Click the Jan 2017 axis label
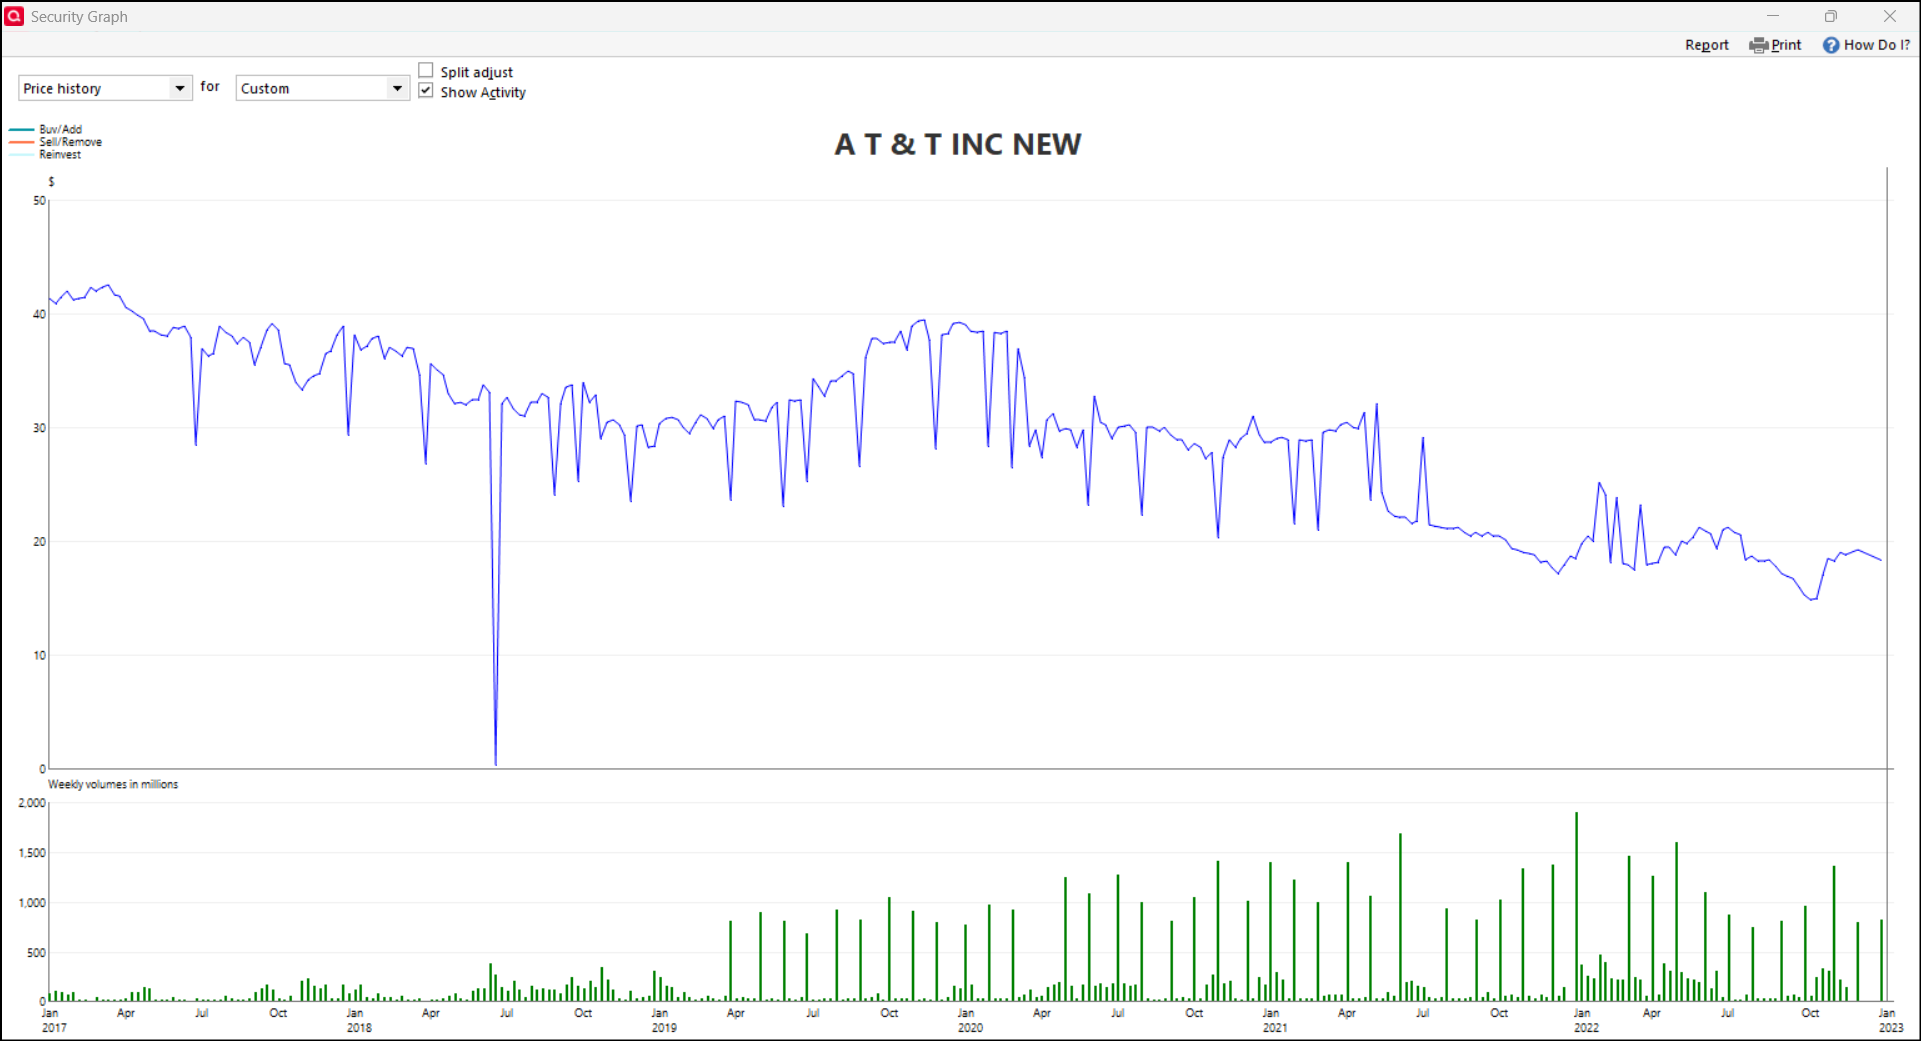The image size is (1921, 1041). (x=53, y=1020)
